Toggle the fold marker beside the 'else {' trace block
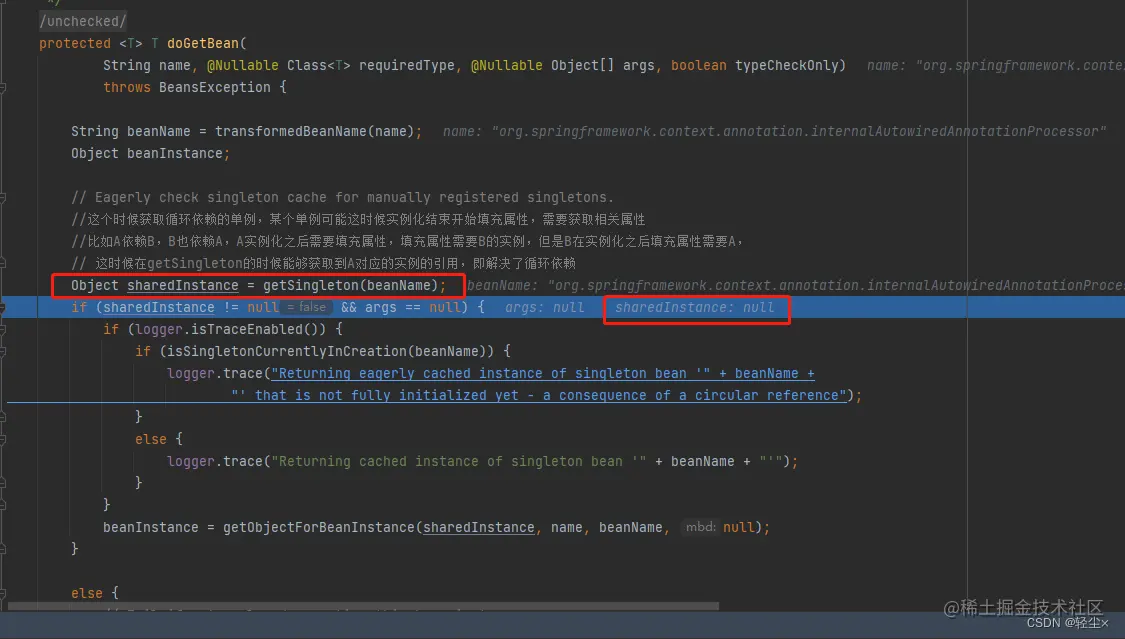The image size is (1125, 639). pos(3,439)
